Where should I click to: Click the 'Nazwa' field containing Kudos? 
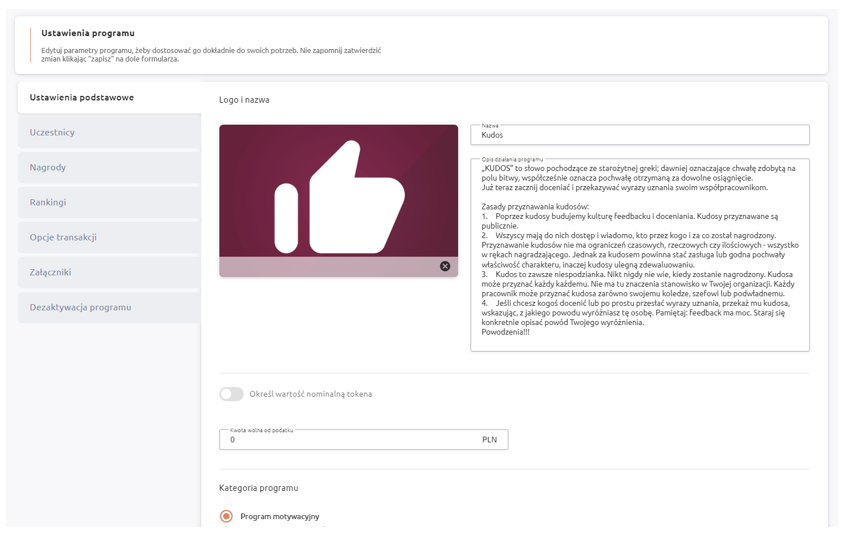tap(640, 135)
